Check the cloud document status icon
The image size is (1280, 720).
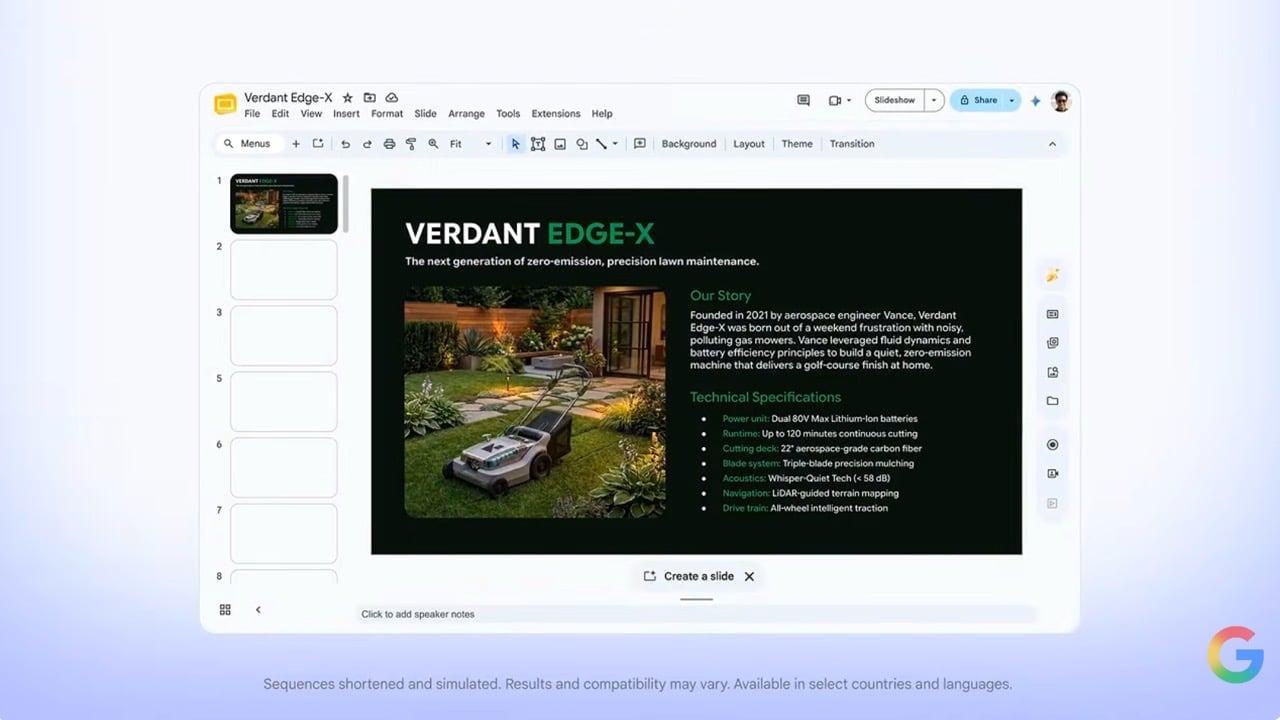pyautogui.click(x=392, y=98)
